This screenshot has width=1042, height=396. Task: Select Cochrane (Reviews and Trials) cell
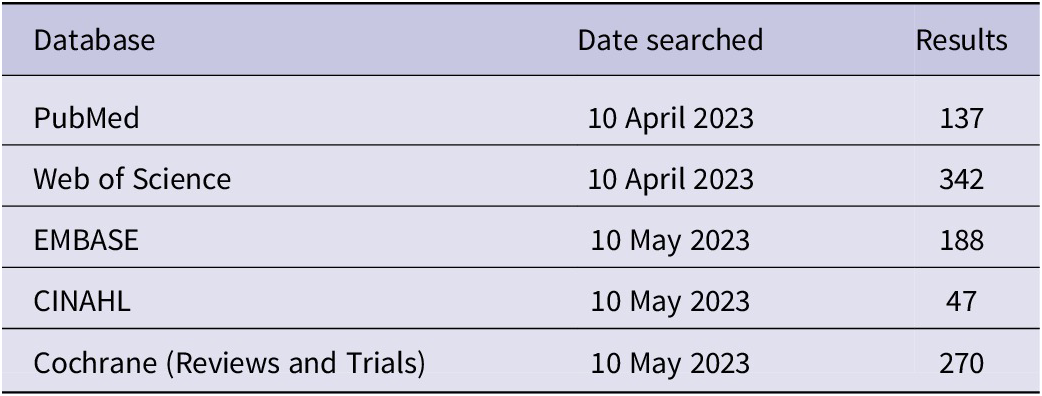229,363
